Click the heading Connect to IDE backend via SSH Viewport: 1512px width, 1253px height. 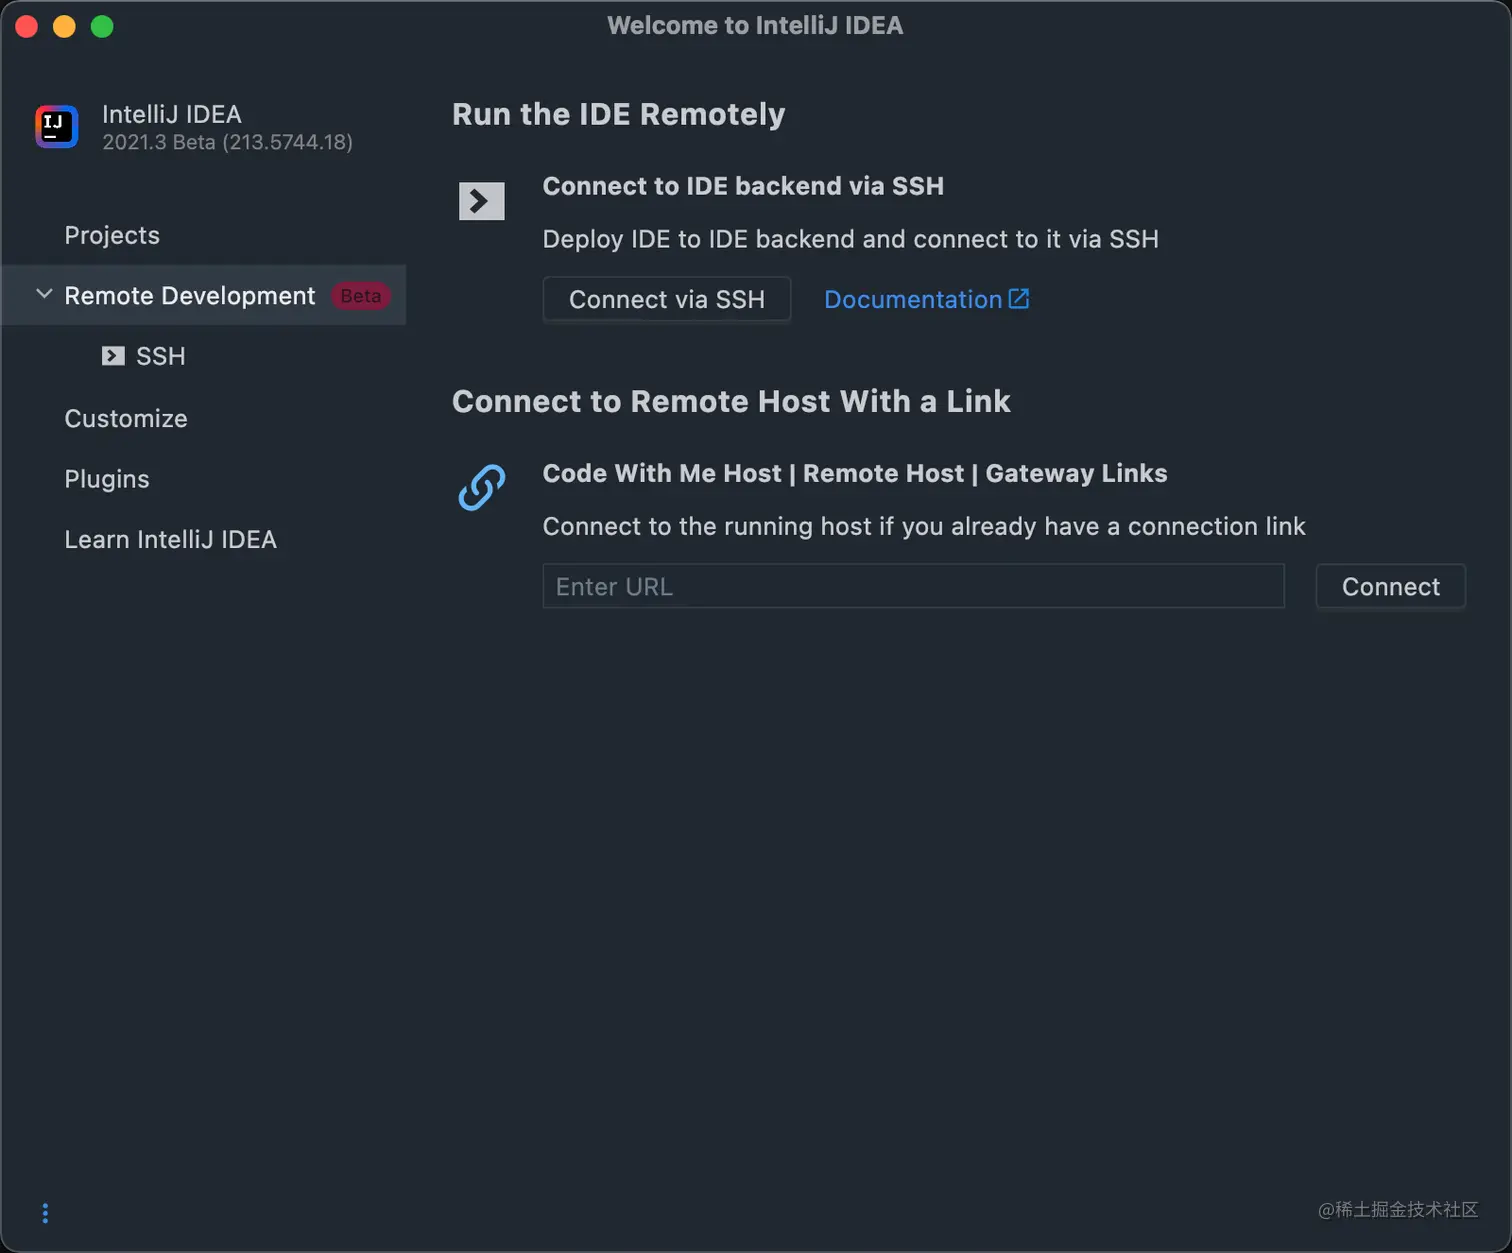coord(743,186)
